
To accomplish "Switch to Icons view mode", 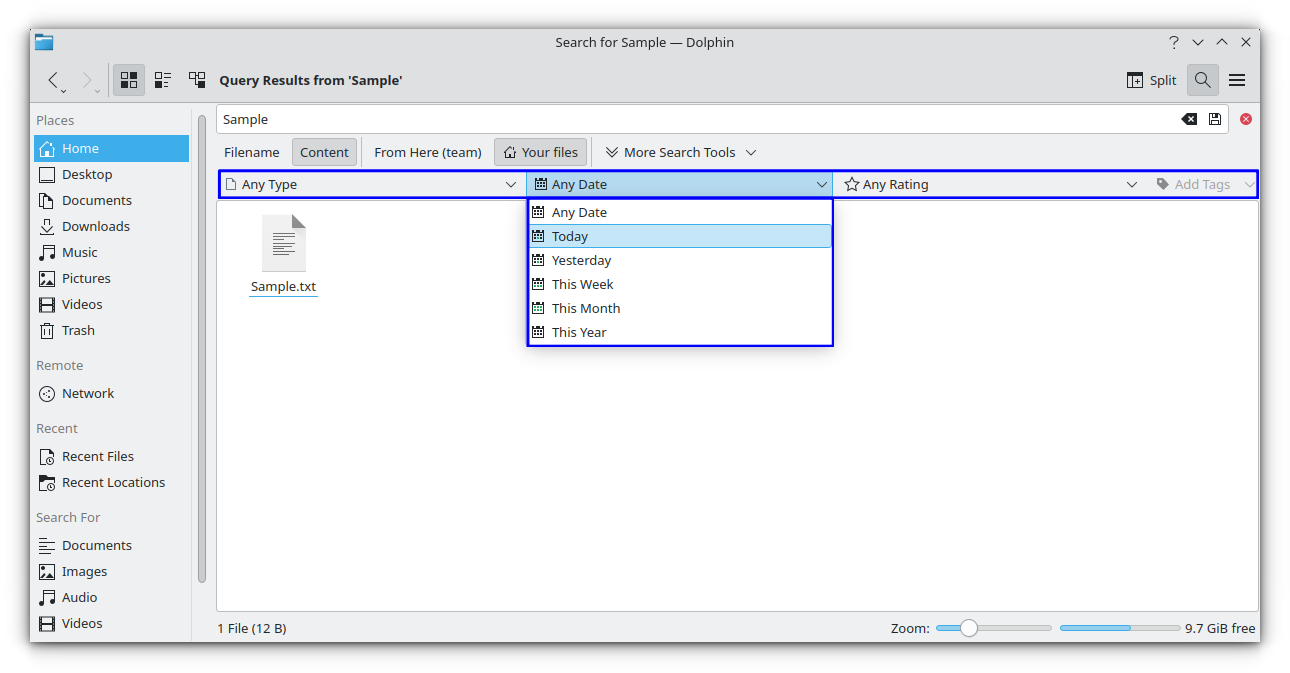I will coord(128,80).
